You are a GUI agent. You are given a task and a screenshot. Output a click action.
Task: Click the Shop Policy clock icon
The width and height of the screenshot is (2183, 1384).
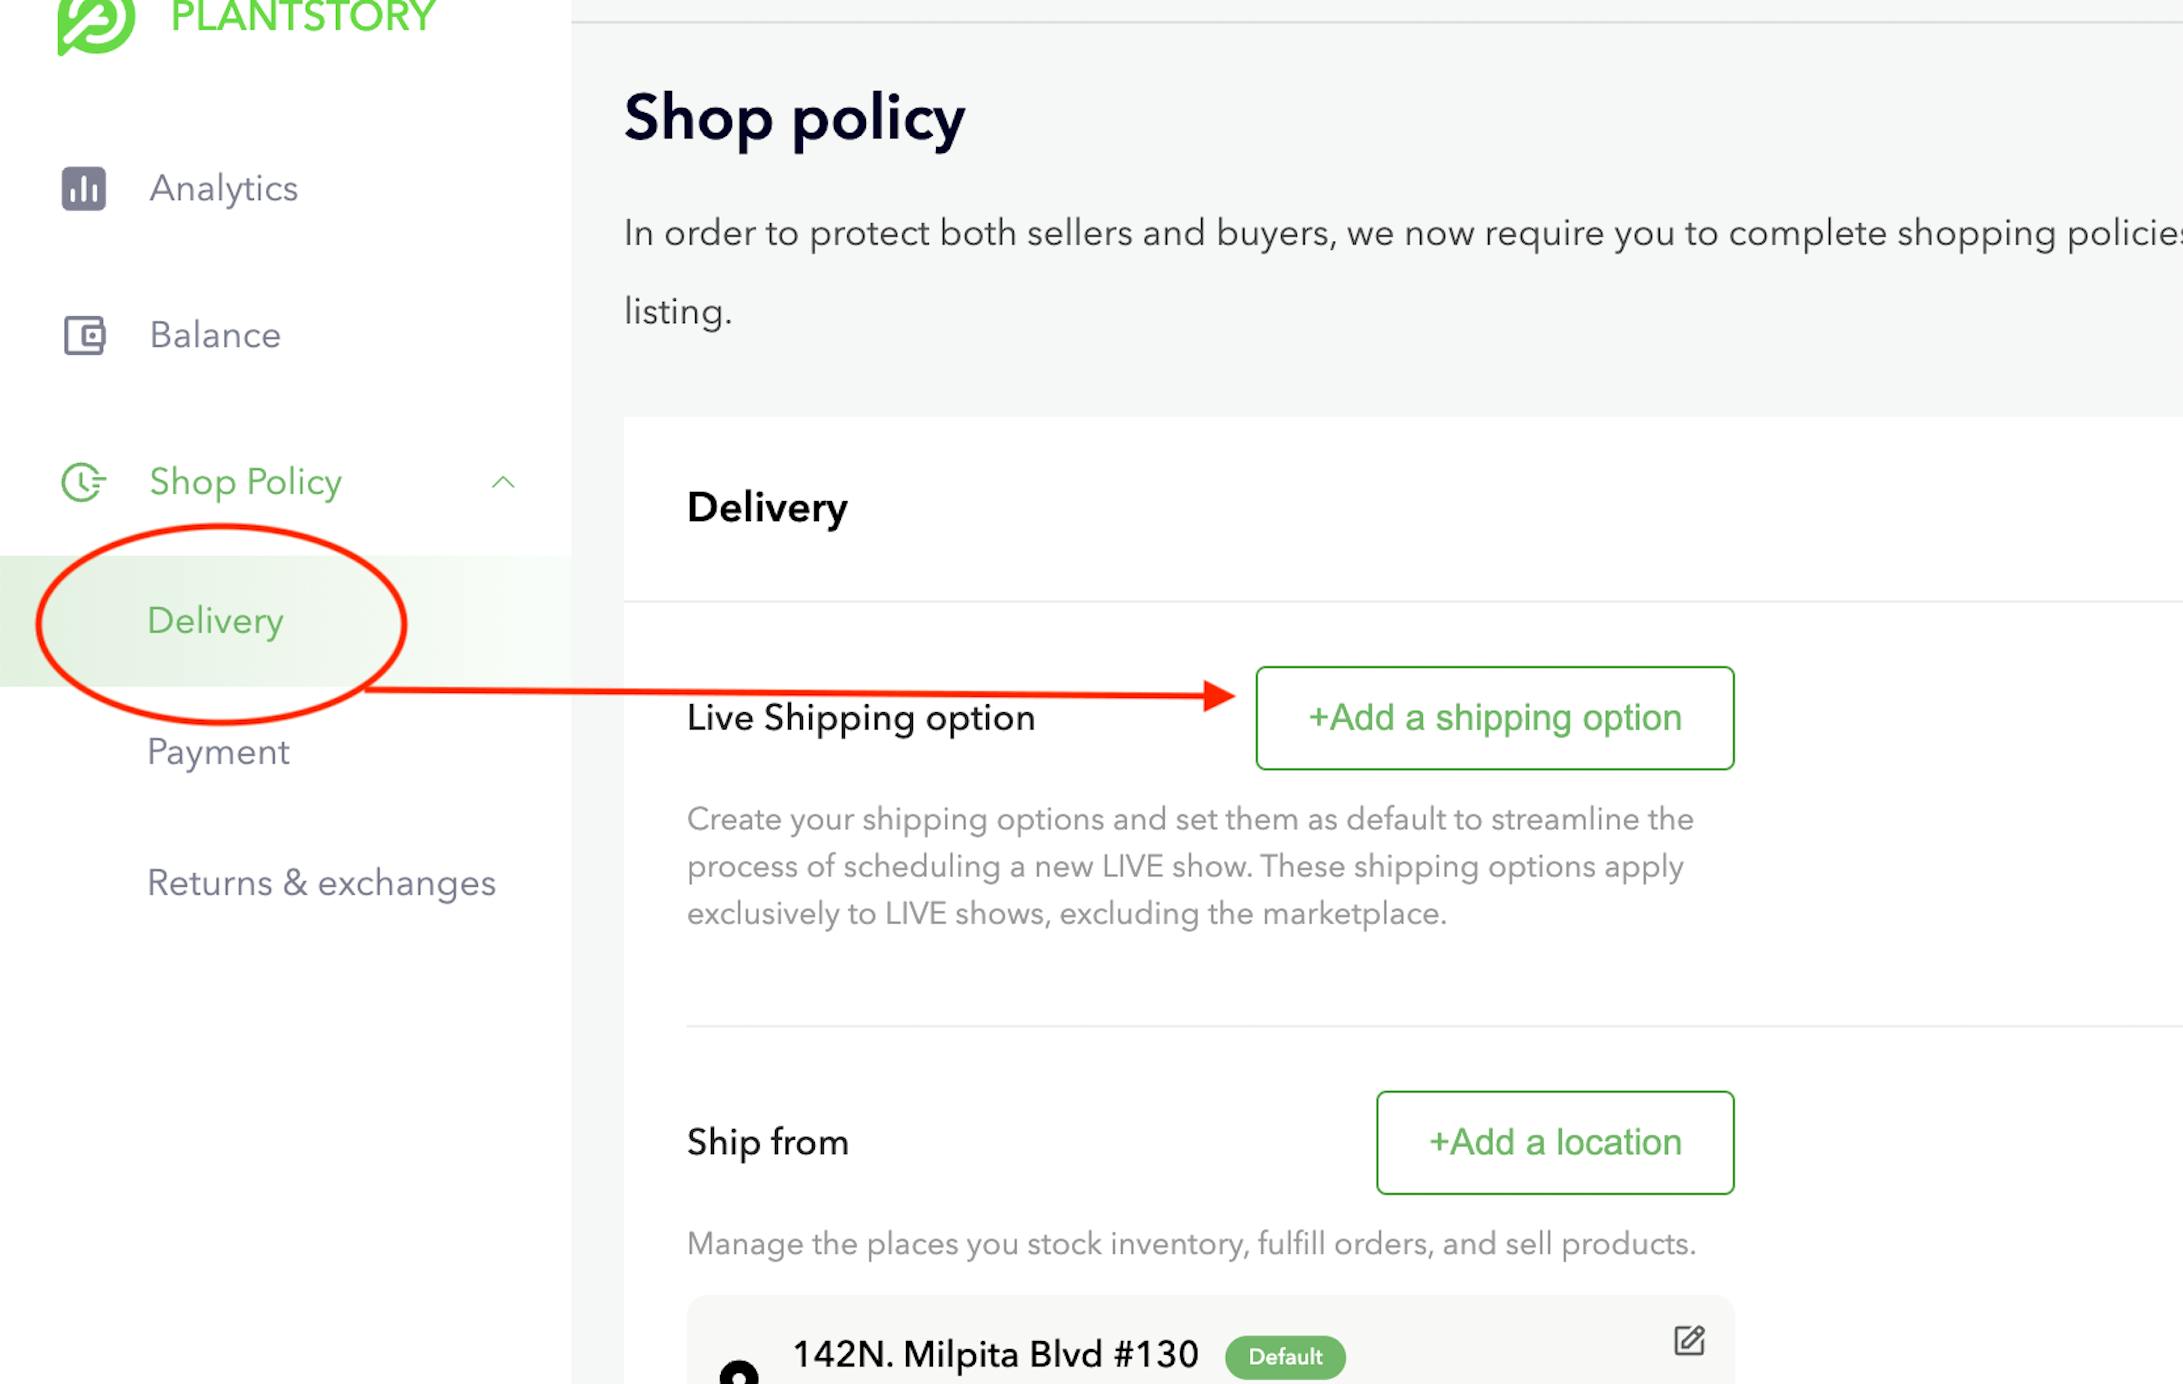83,482
